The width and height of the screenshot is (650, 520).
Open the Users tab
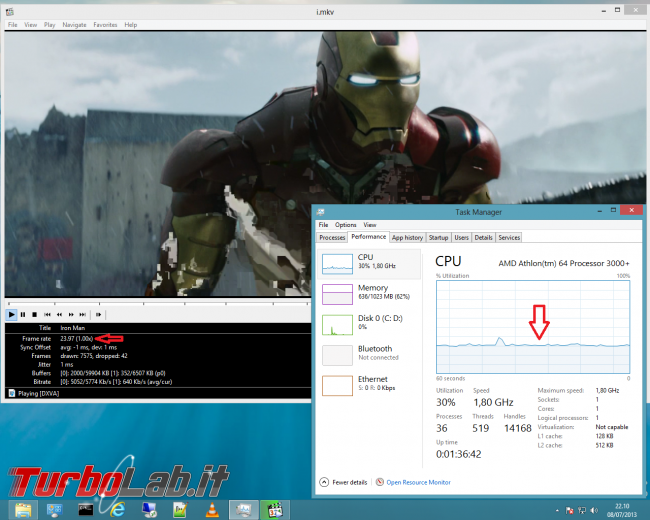[461, 238]
